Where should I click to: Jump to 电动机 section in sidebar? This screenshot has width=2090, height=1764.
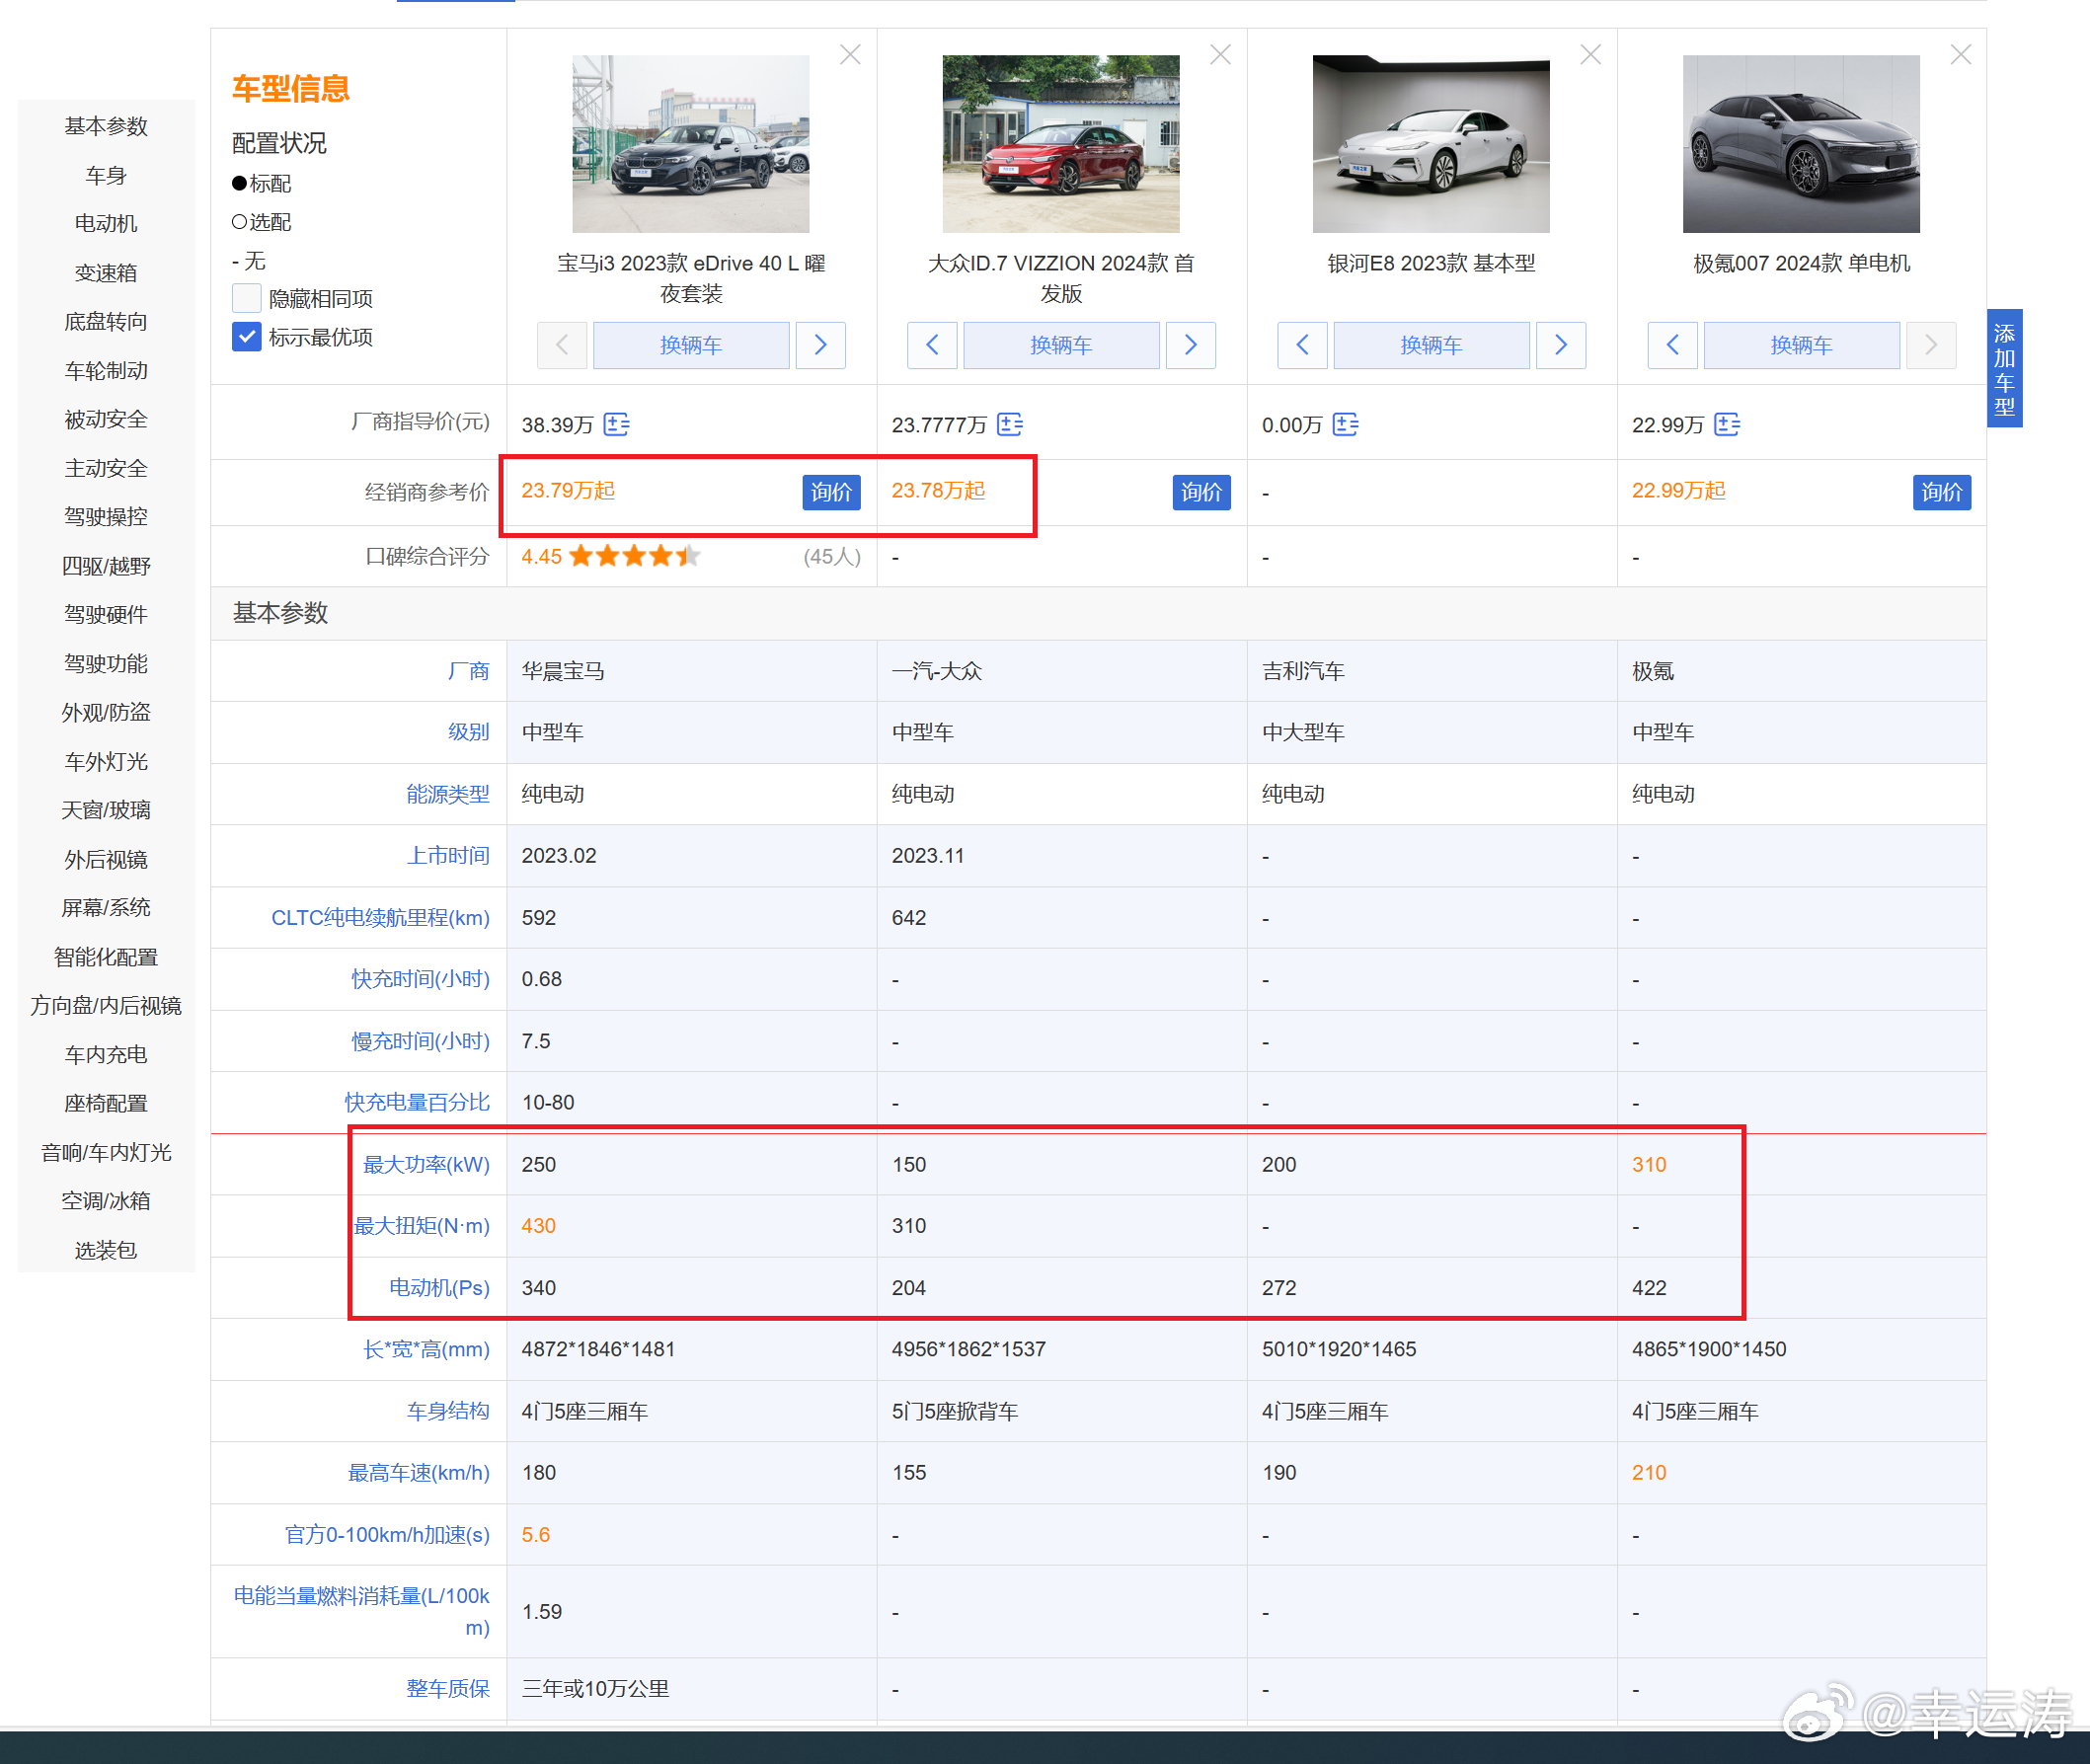106,223
